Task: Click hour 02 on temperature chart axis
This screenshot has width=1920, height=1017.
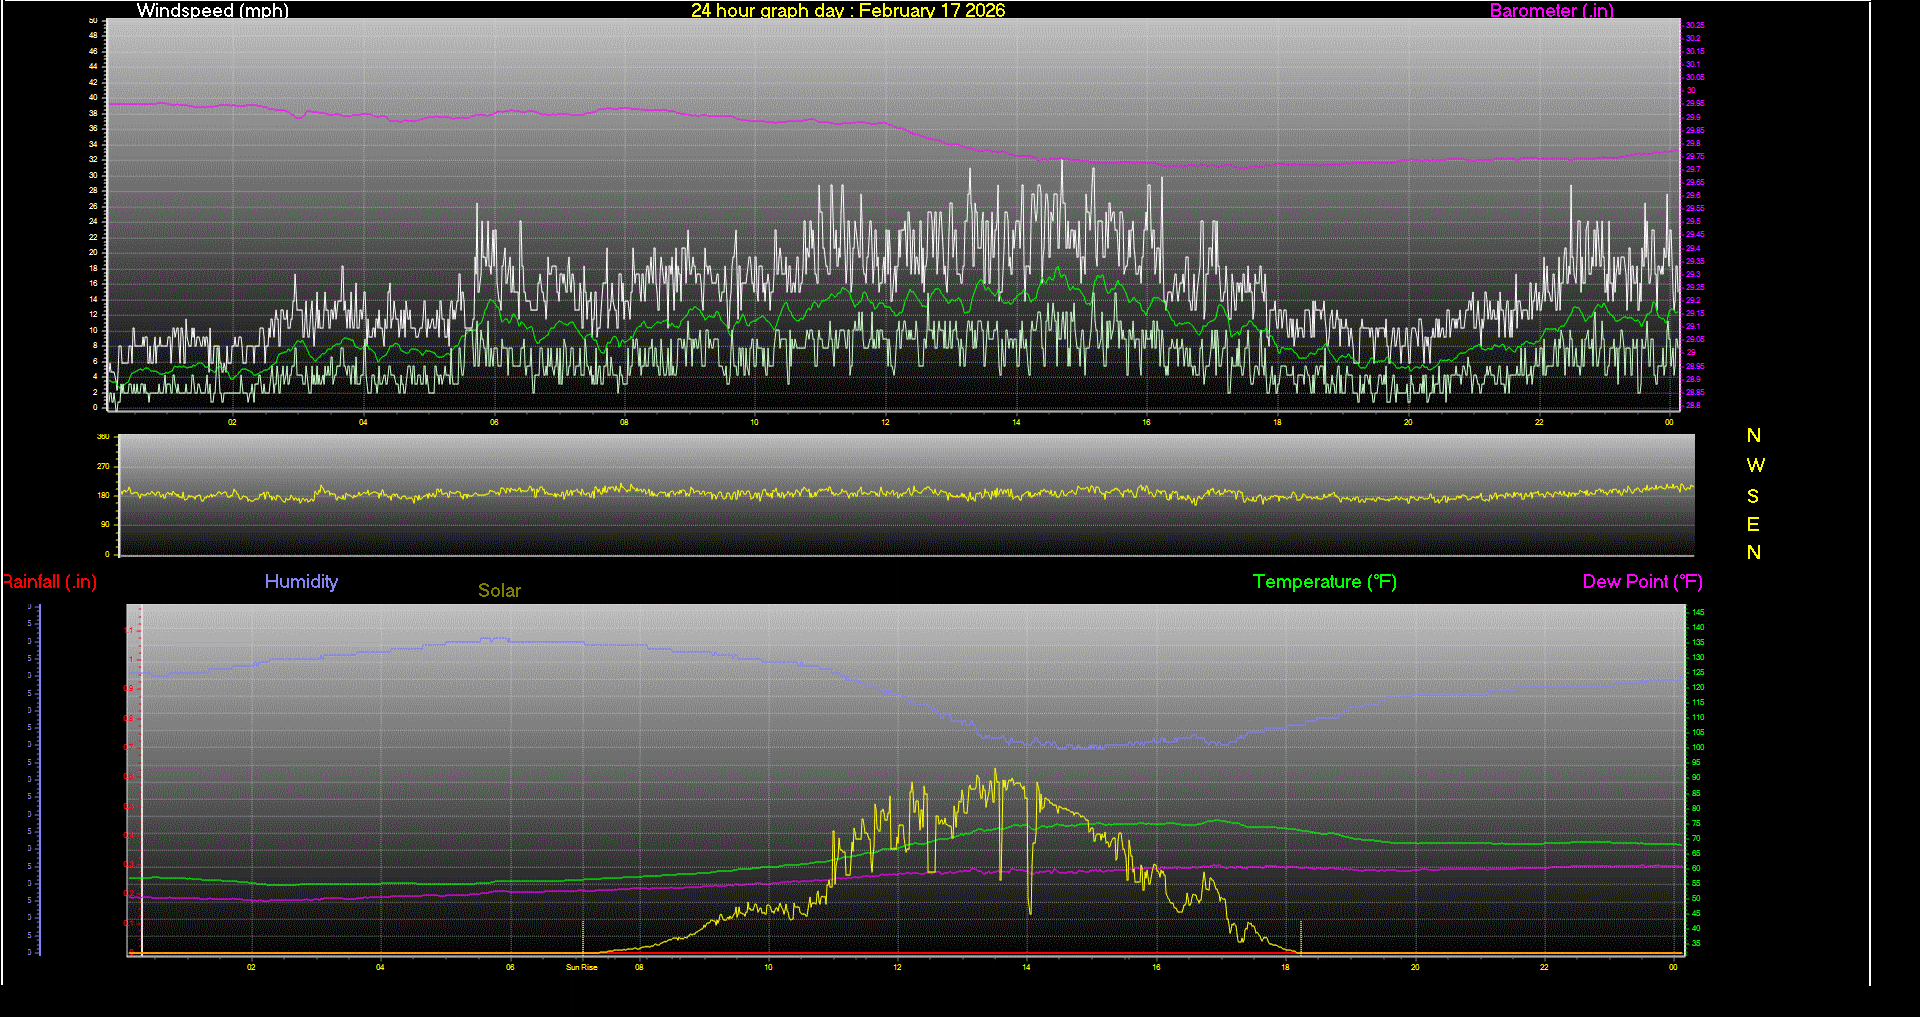Action: coord(251,967)
